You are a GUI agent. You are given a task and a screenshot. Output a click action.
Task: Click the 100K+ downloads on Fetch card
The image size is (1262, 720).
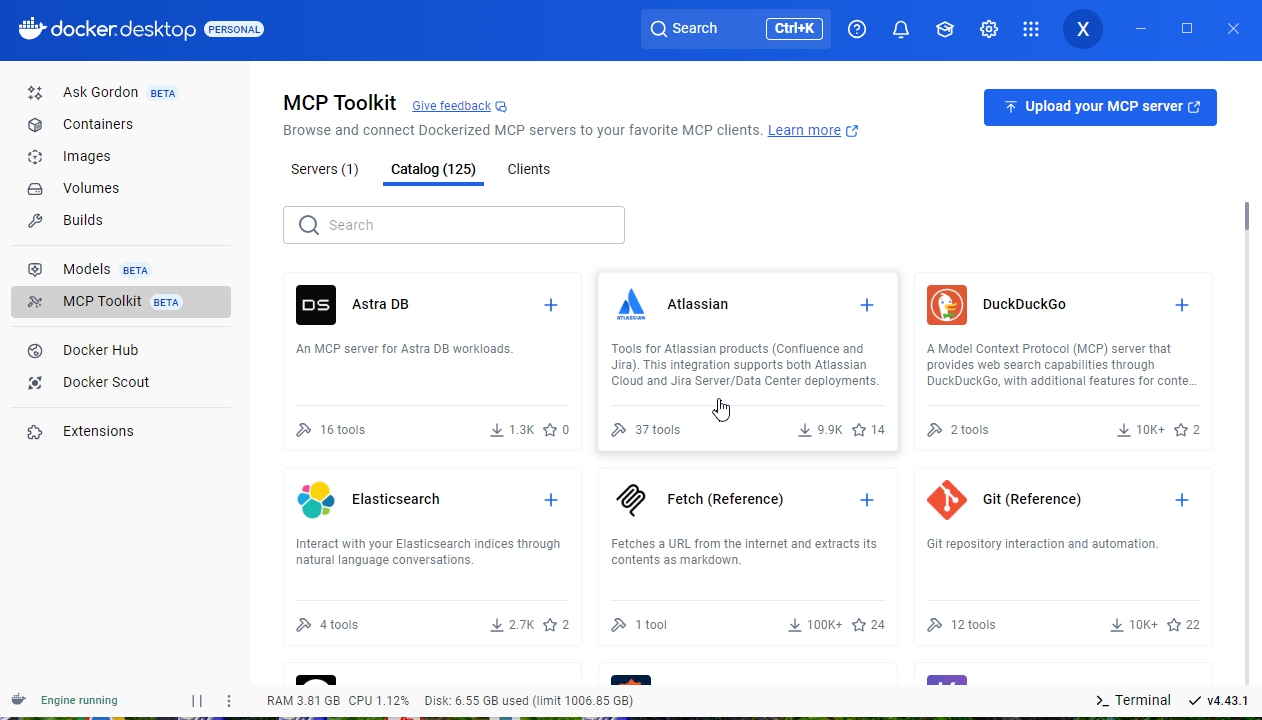pyautogui.click(x=815, y=625)
